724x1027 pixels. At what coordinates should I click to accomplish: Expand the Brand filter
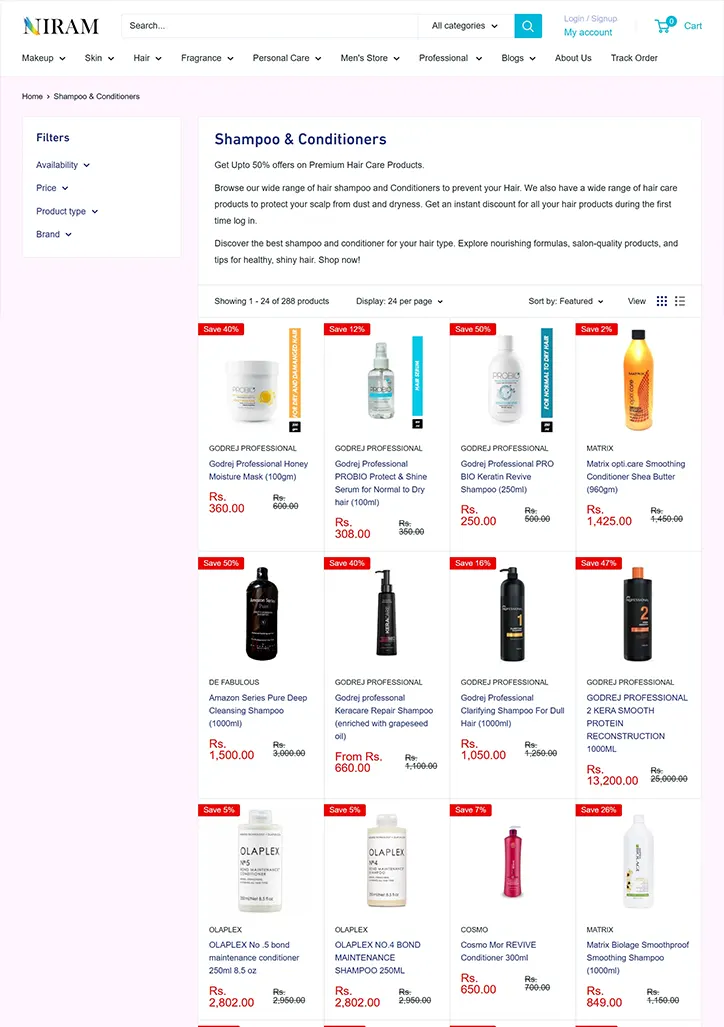[x=54, y=234]
